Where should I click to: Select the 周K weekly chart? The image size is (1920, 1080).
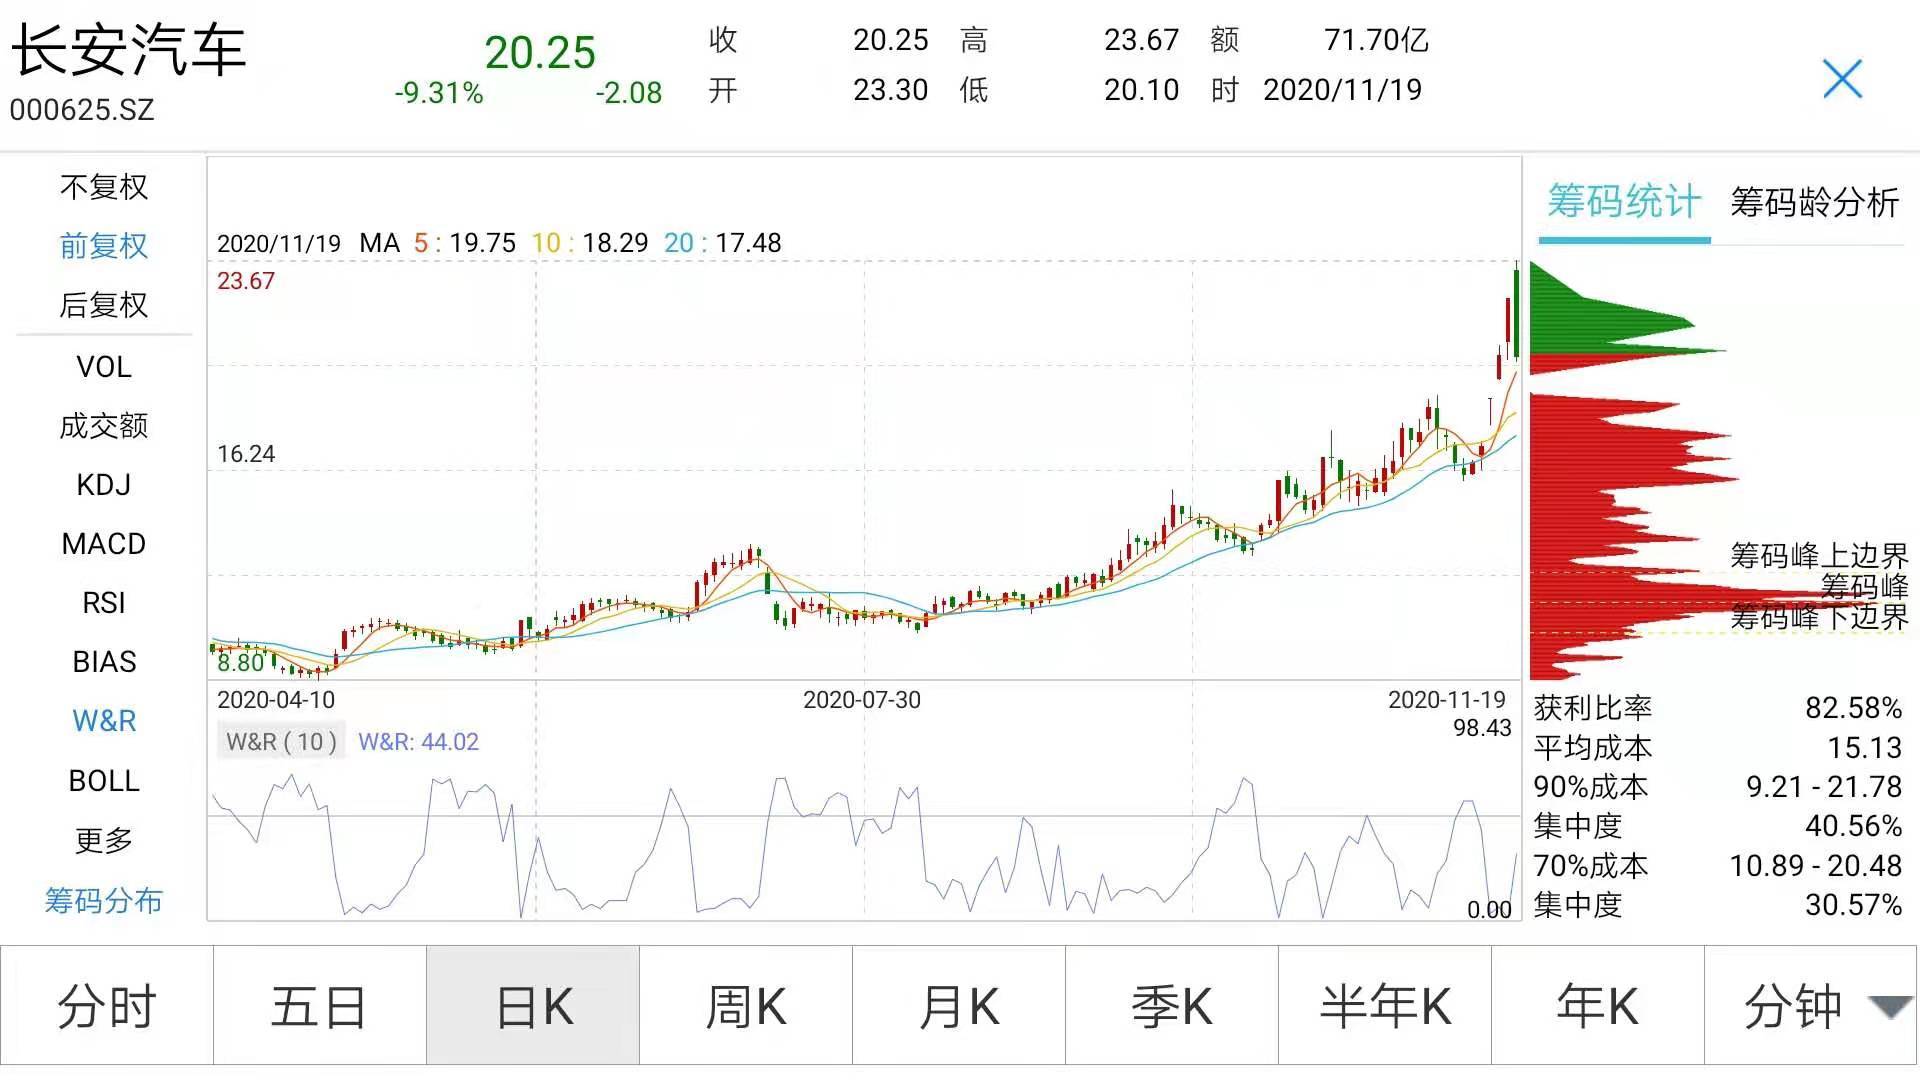click(x=745, y=1007)
